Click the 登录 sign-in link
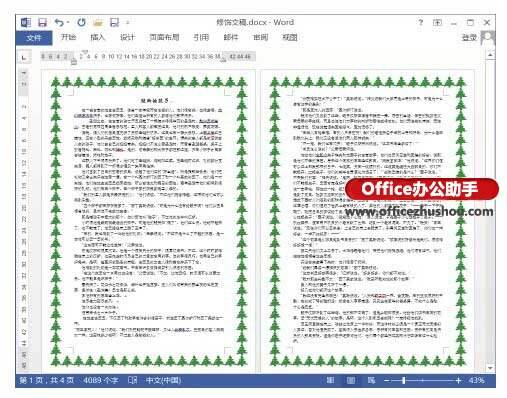Image resolution: width=507 pixels, height=398 pixels. coord(469,38)
